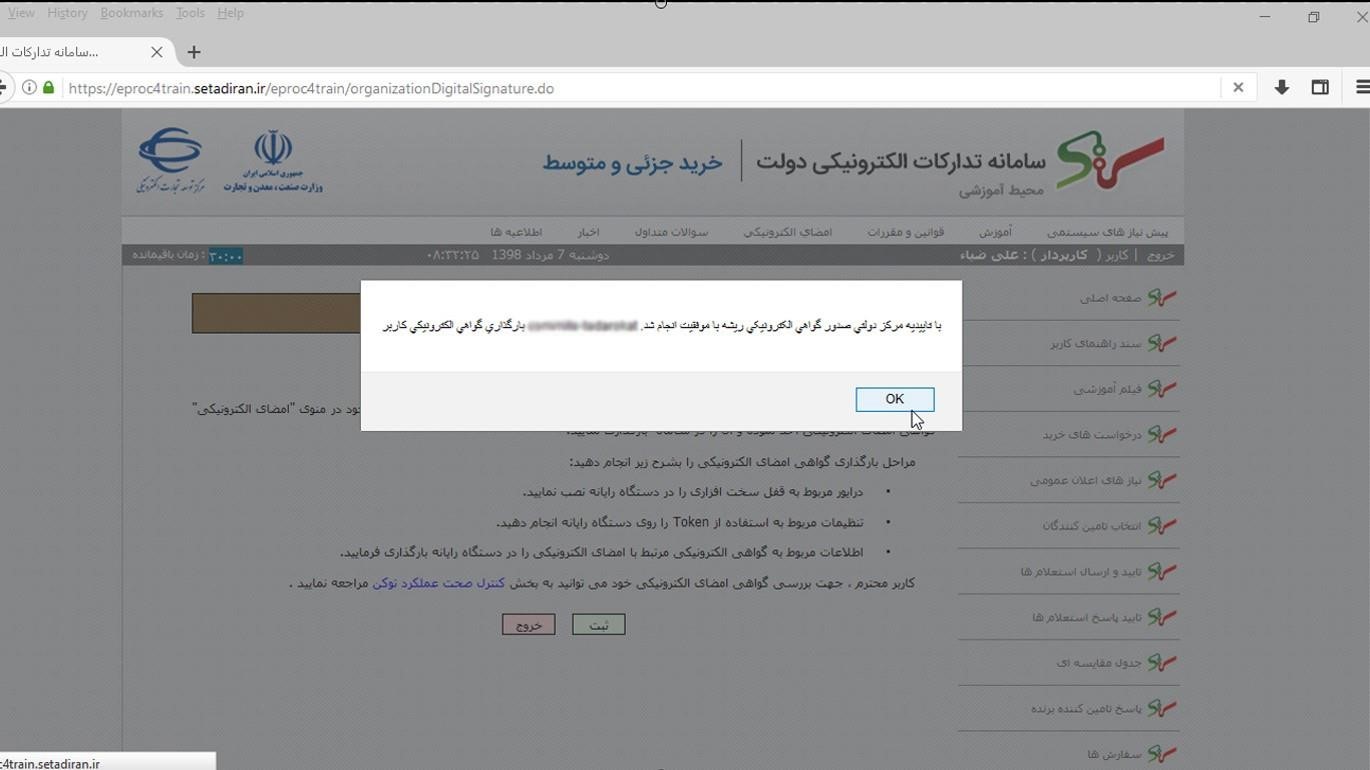Image resolution: width=1370 pixels, height=770 pixels.
Task: Toggle the browser sidebar panel icon
Action: tap(1320, 88)
